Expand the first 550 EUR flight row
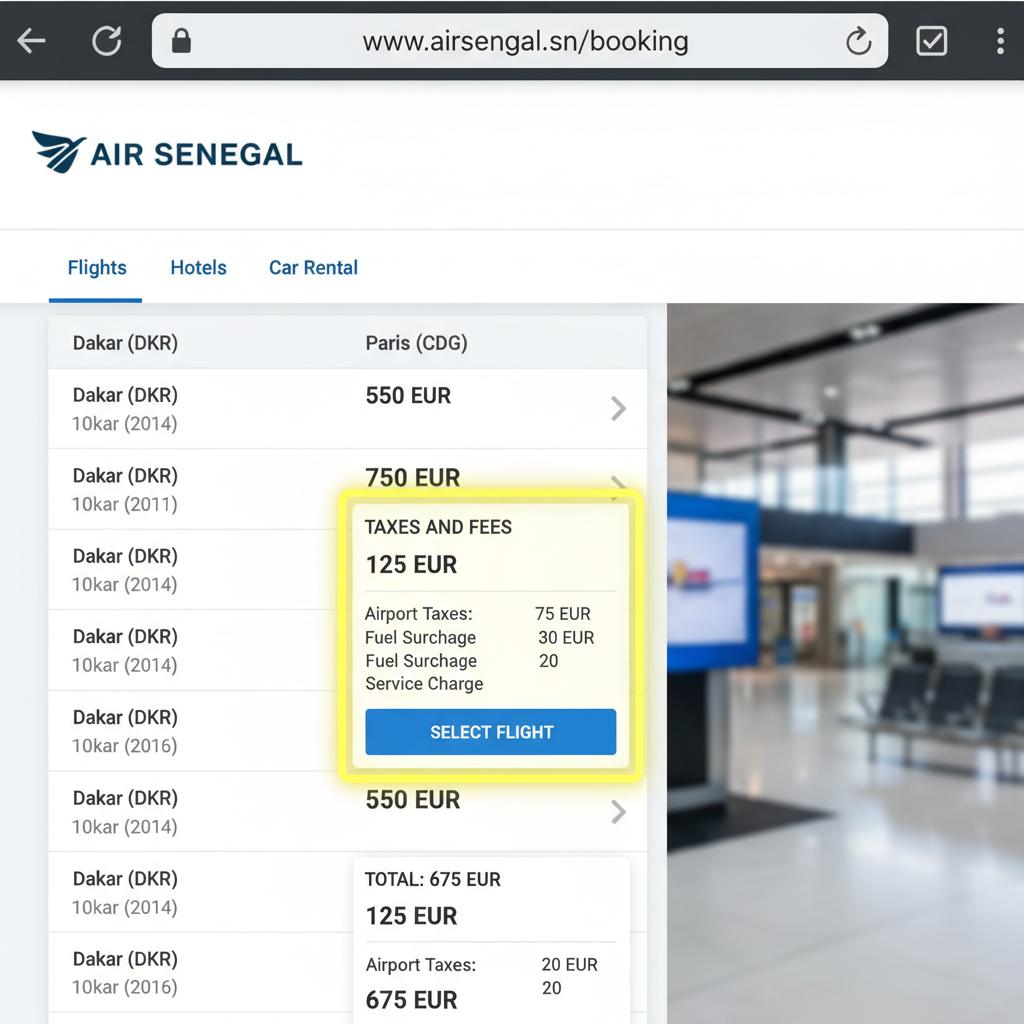The width and height of the screenshot is (1024, 1024). coord(618,408)
